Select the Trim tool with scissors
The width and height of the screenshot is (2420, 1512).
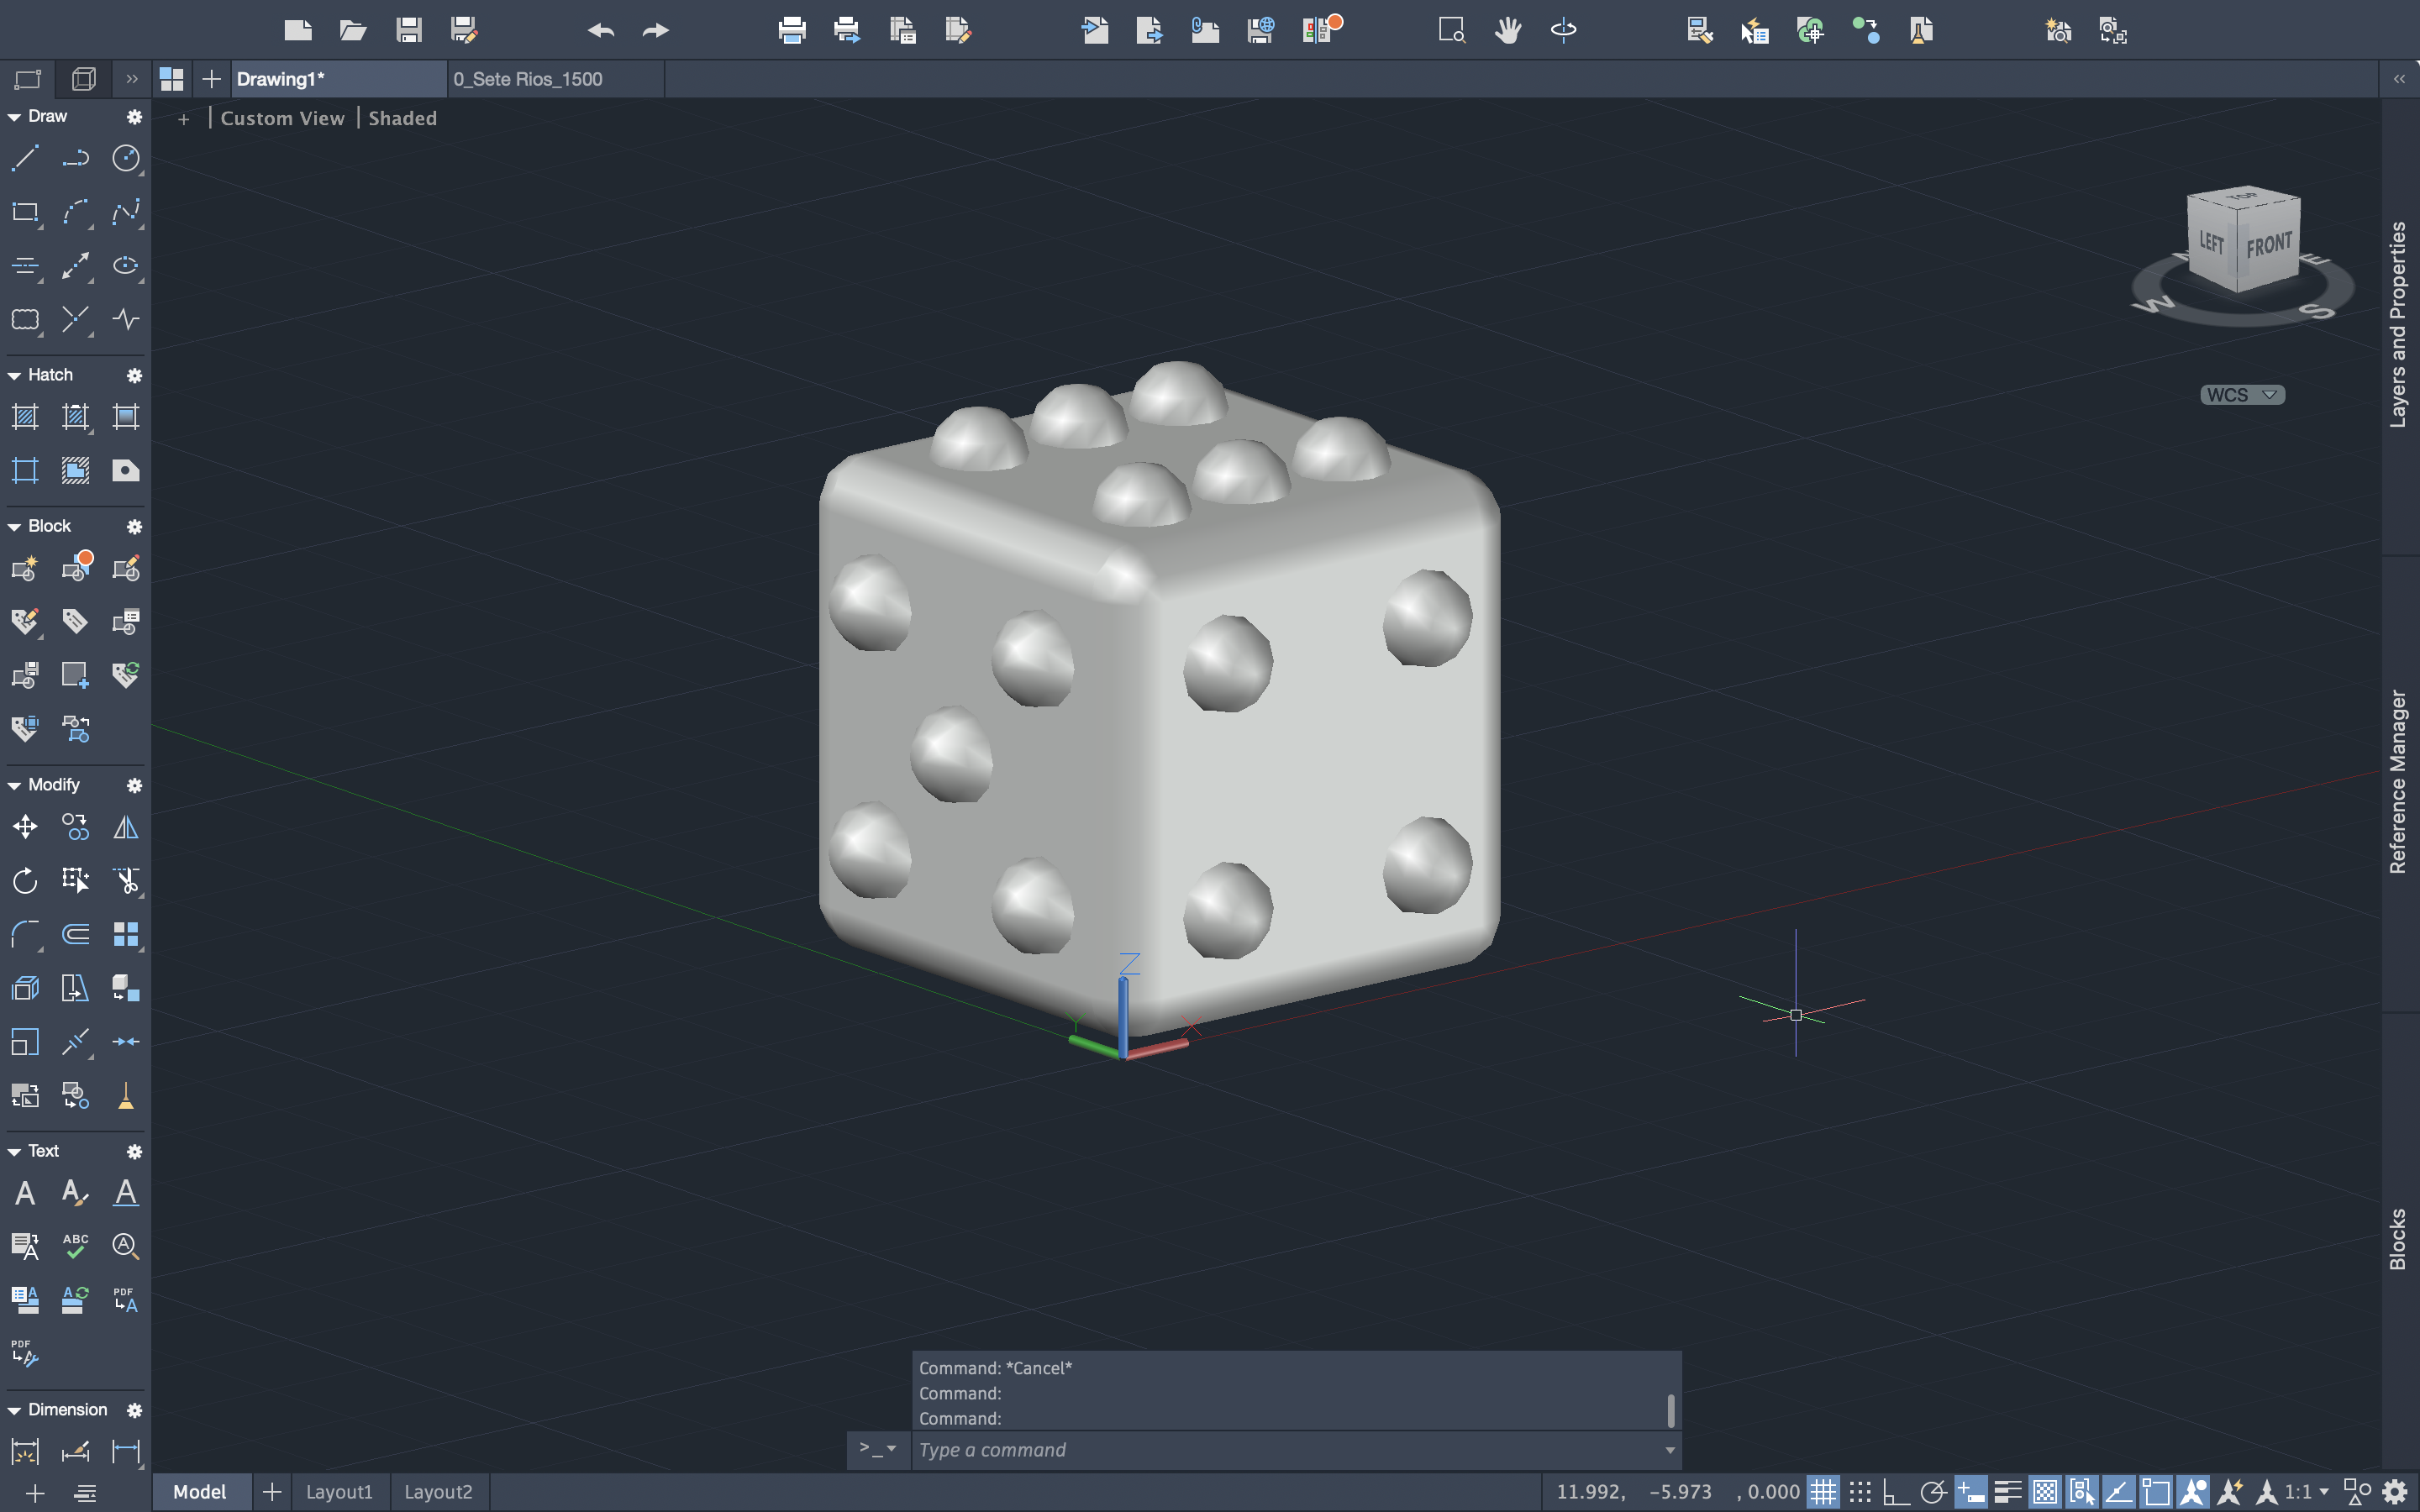(126, 880)
